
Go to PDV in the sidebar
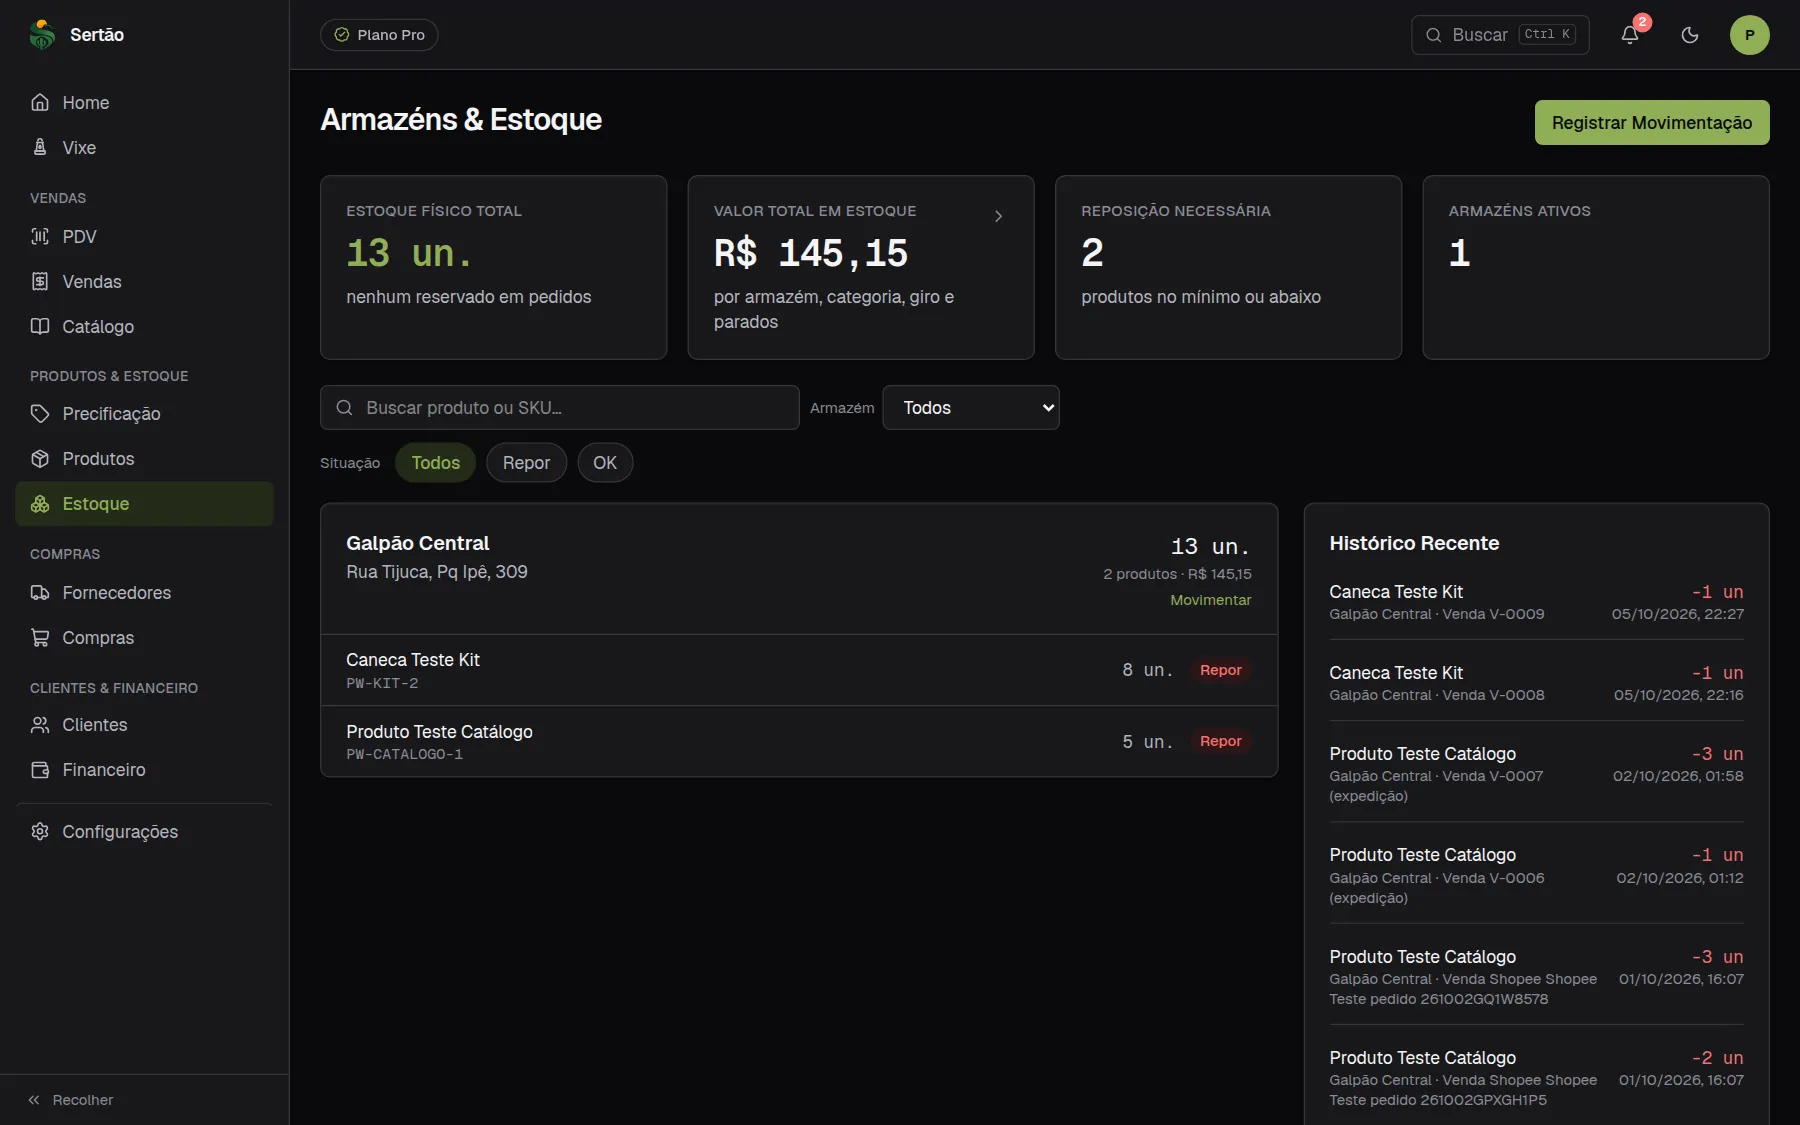[x=144, y=237]
